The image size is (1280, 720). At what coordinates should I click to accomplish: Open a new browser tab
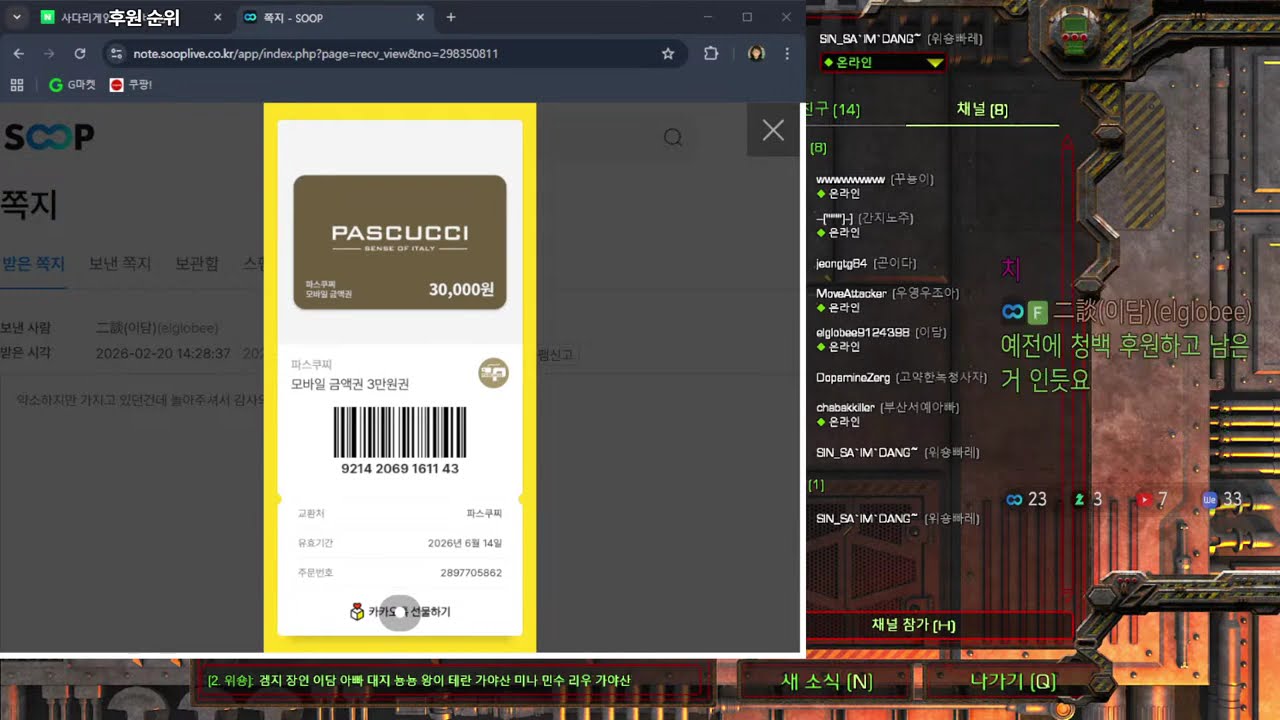(451, 17)
